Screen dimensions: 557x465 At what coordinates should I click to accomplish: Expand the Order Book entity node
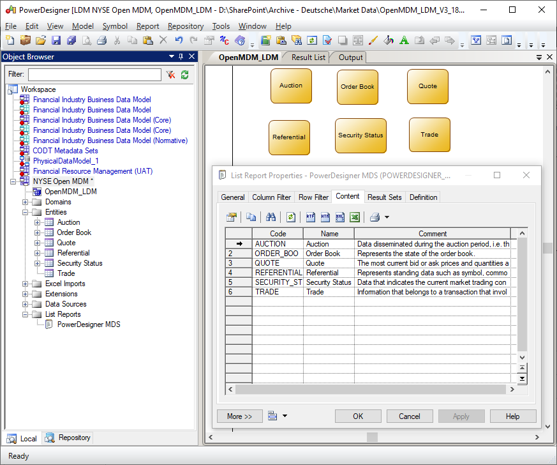tap(37, 233)
